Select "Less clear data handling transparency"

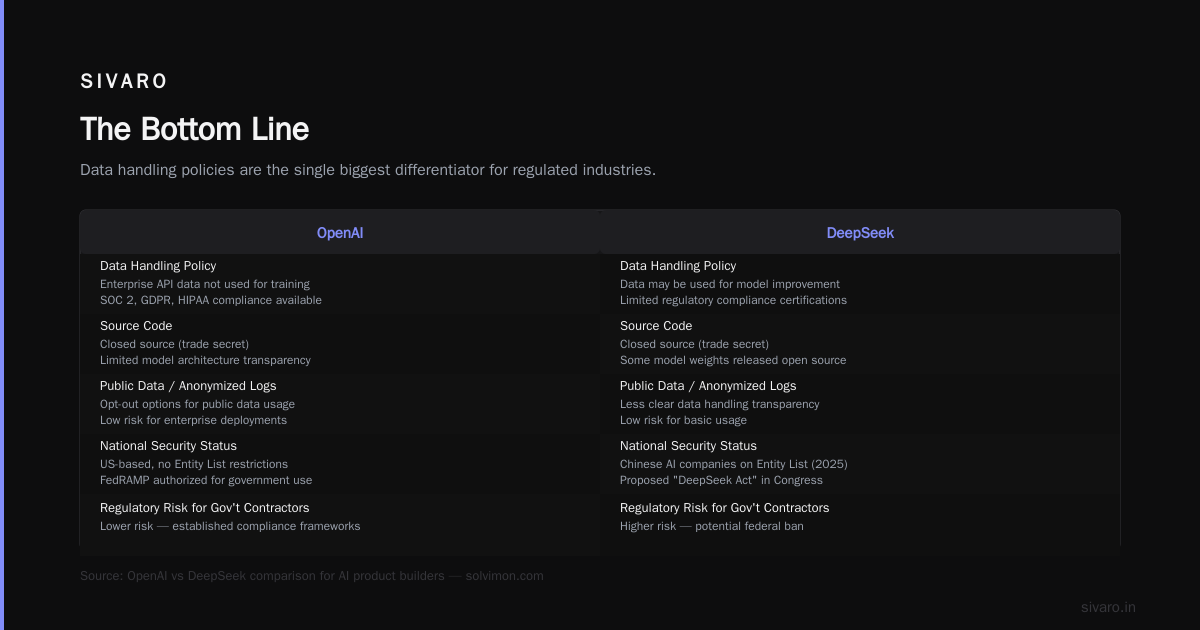(x=719, y=404)
